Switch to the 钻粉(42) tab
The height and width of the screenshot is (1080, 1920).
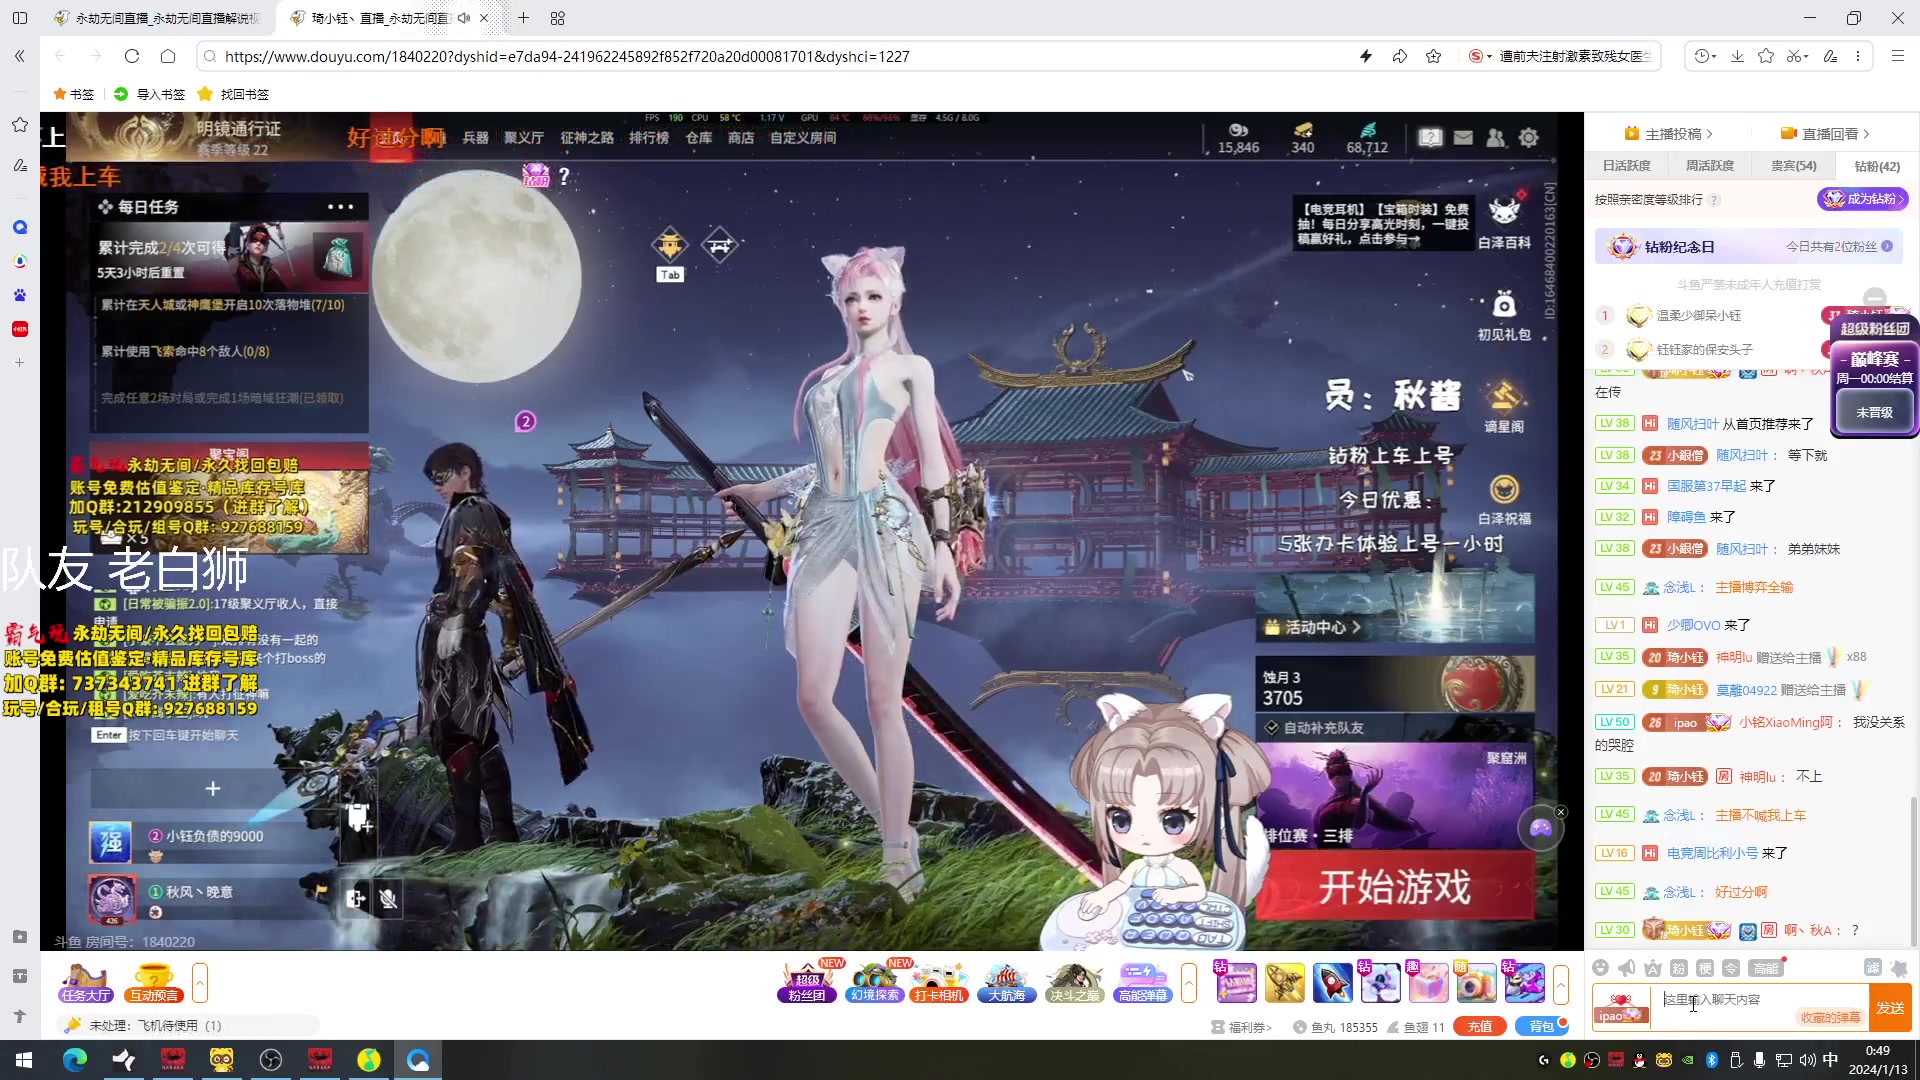pyautogui.click(x=1877, y=166)
